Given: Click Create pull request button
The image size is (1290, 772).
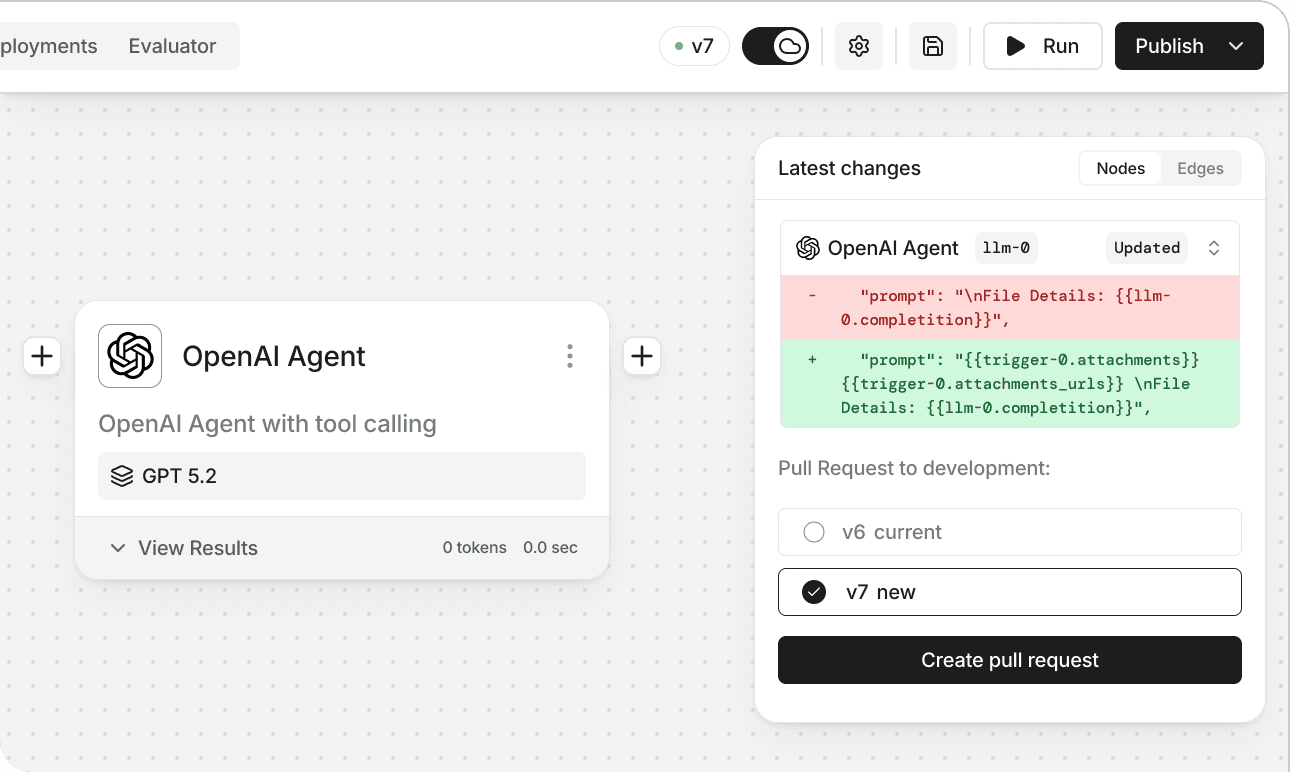Looking at the screenshot, I should (x=1010, y=660).
